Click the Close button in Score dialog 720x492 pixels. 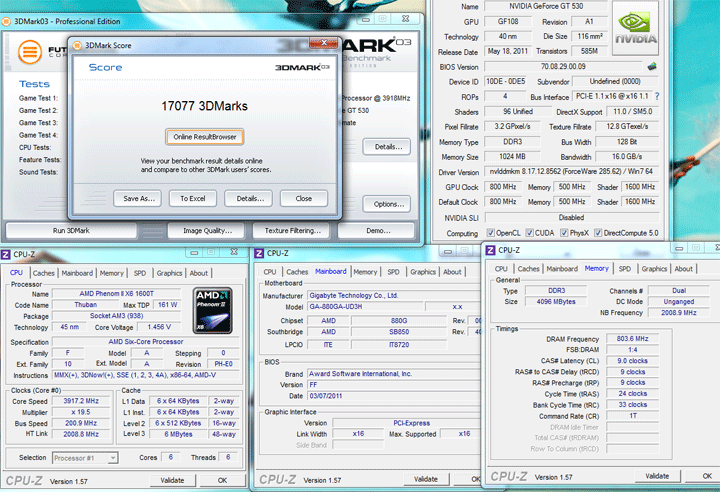[x=304, y=198]
